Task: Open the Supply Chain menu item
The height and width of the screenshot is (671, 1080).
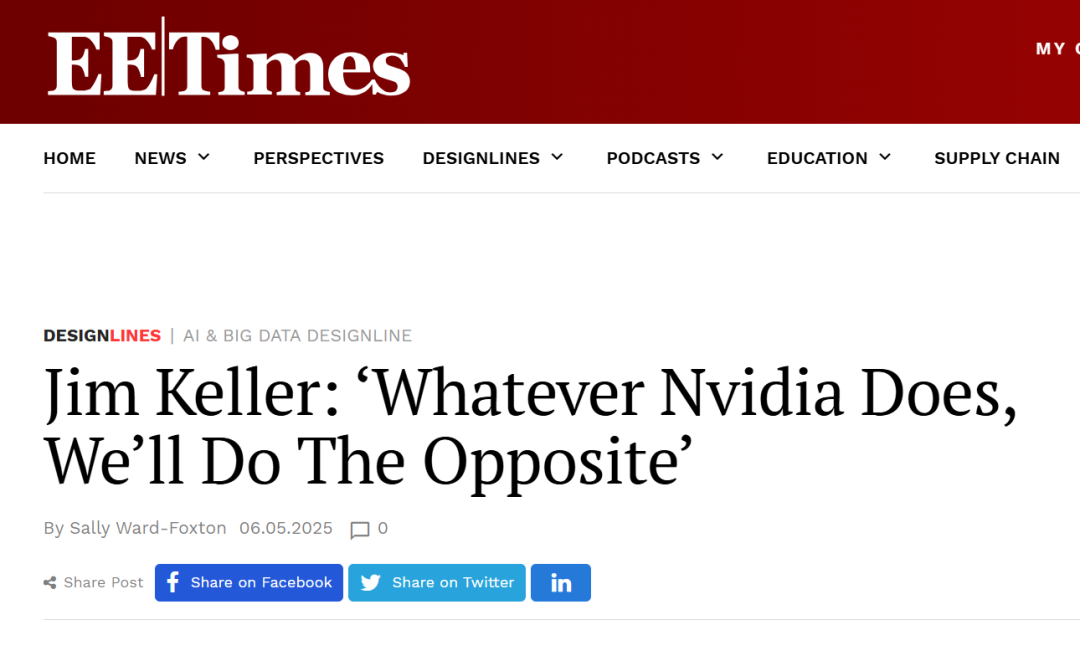Action: [997, 158]
